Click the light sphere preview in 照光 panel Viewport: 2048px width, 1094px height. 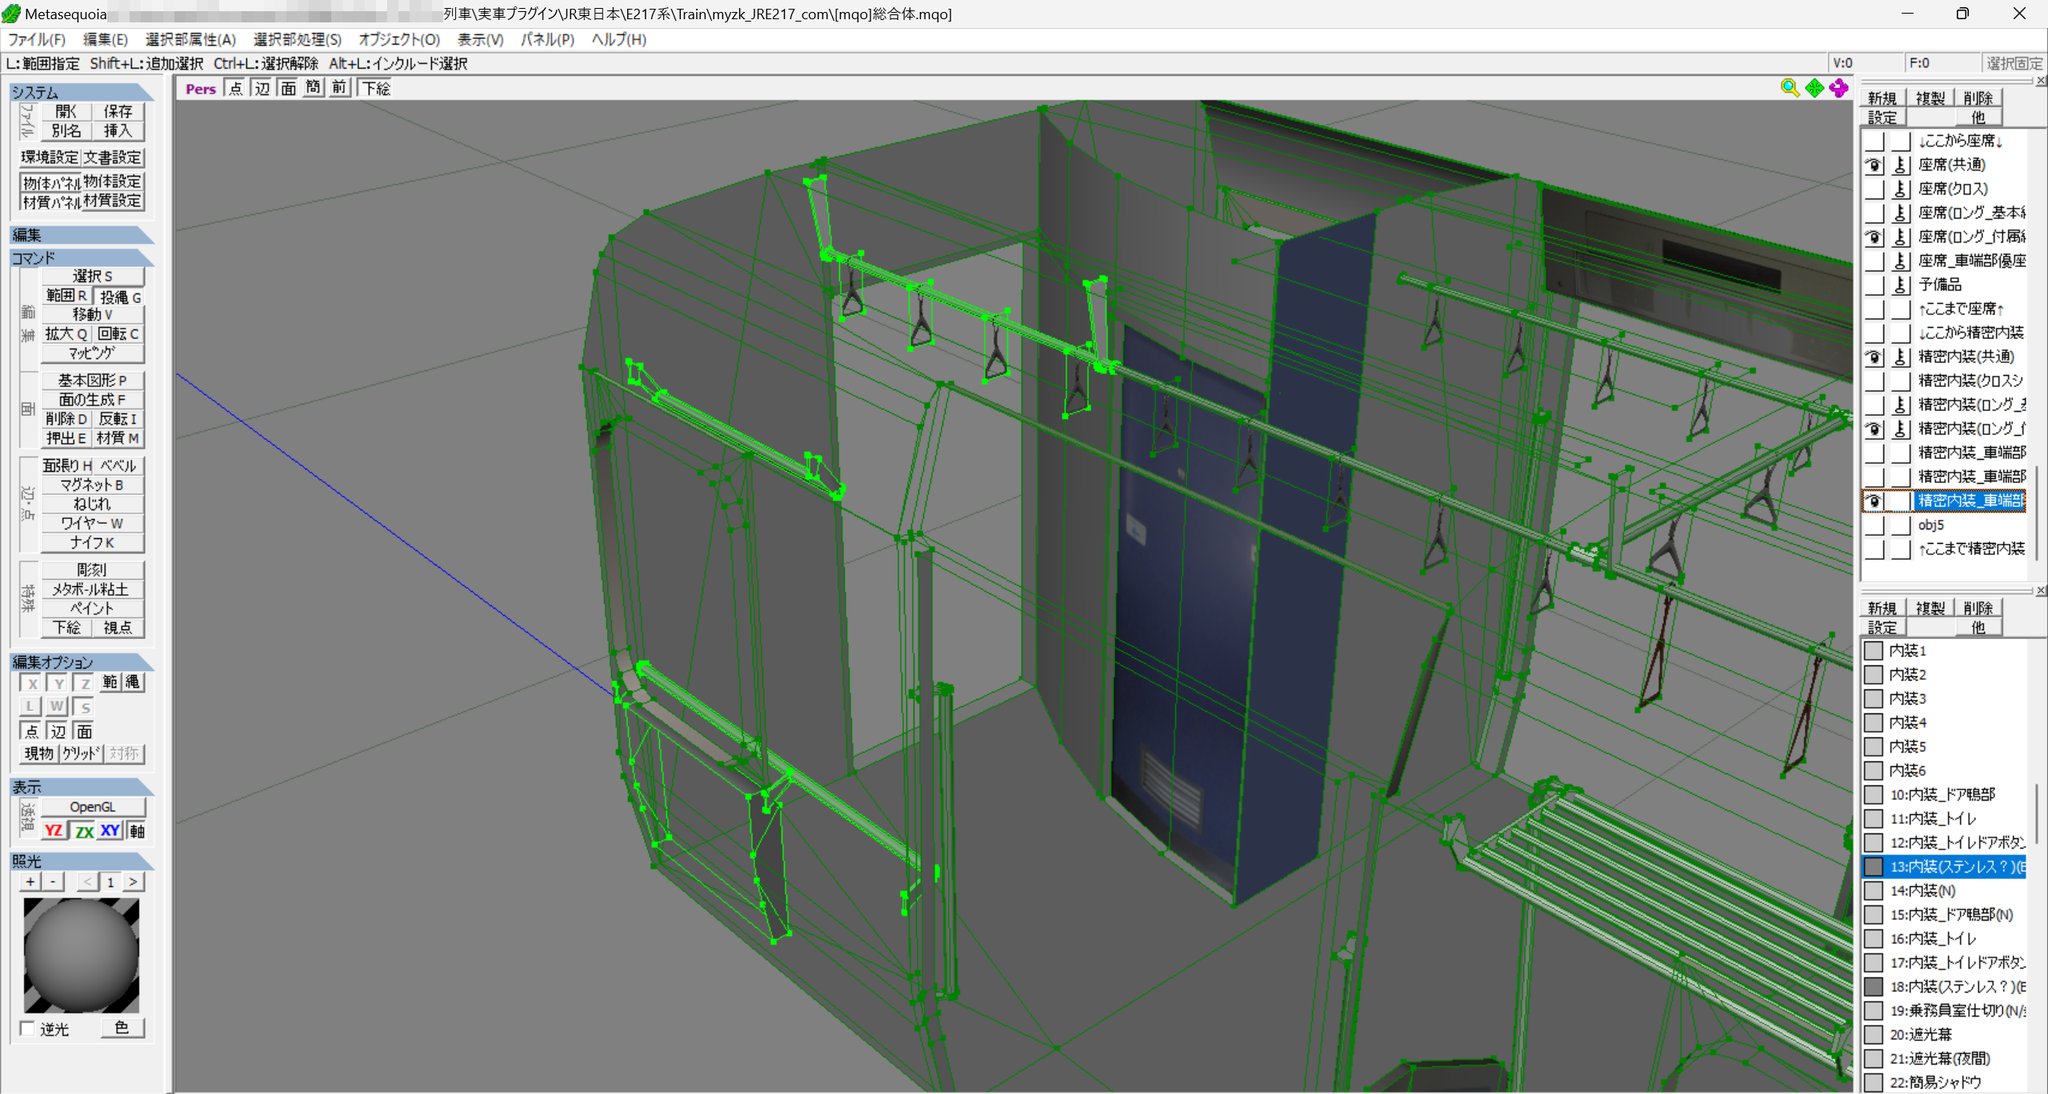pyautogui.click(x=81, y=955)
